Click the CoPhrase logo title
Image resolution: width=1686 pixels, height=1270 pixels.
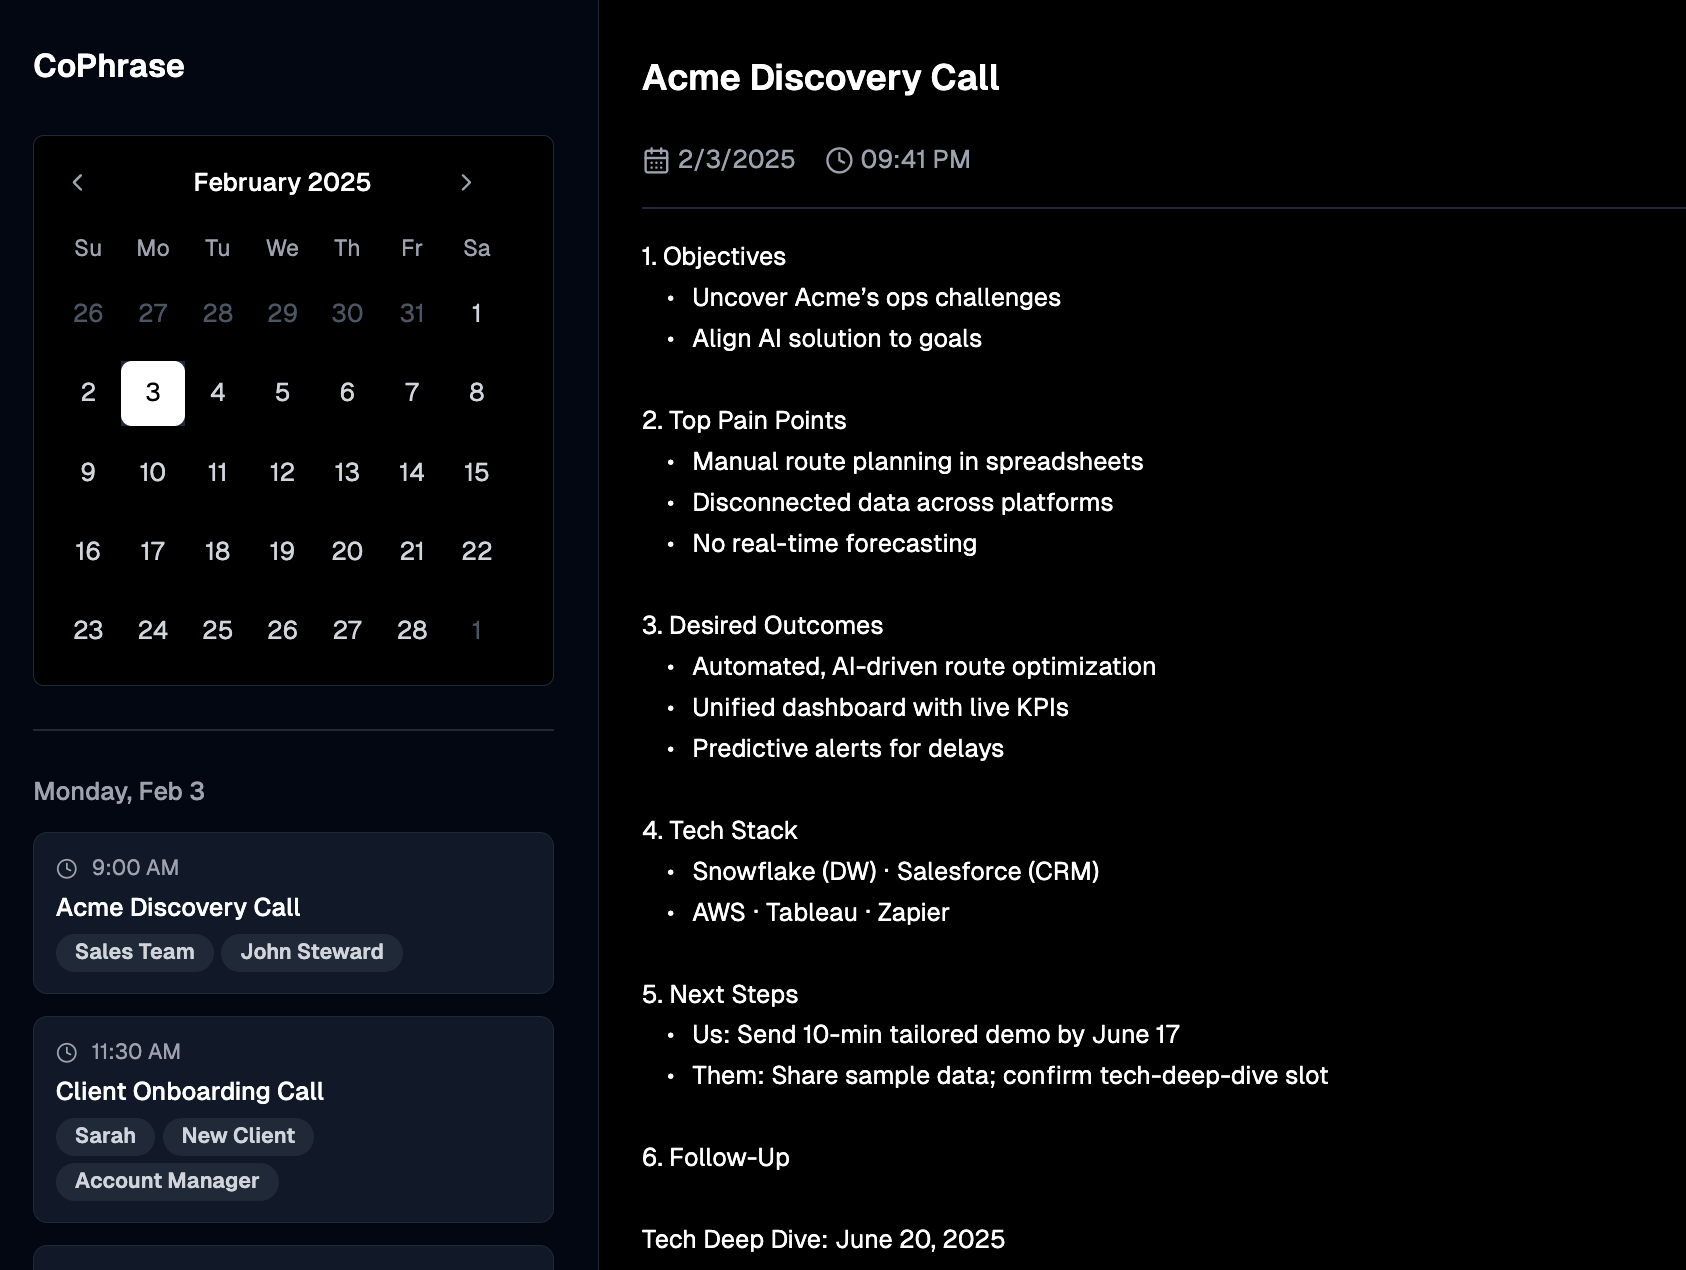pos(109,66)
